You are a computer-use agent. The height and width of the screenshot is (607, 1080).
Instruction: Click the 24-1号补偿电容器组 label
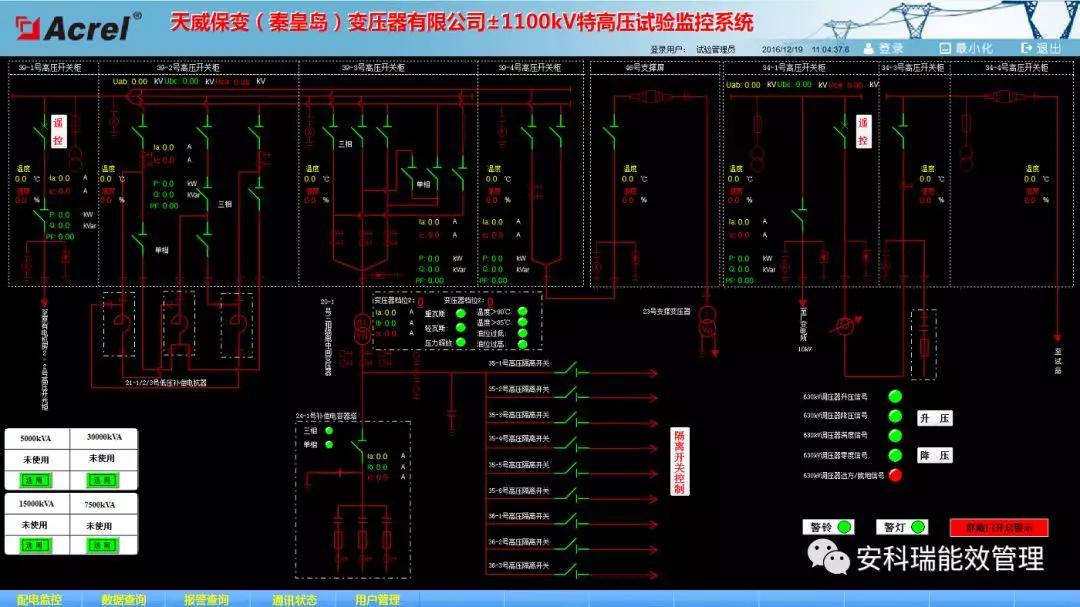point(326,416)
